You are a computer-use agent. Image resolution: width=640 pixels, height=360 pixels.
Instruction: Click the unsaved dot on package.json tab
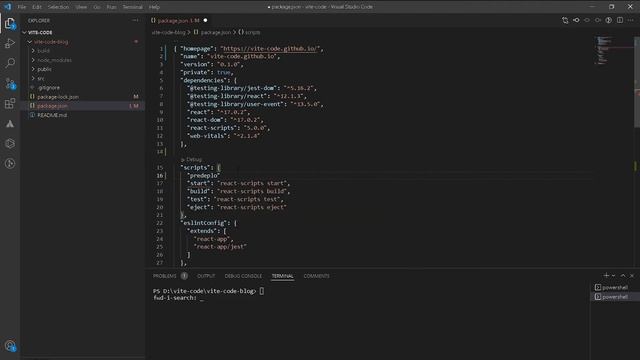pyautogui.click(x=205, y=20)
